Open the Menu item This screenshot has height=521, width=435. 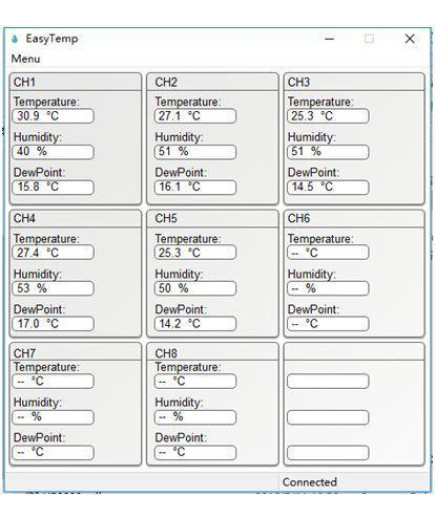click(x=26, y=59)
